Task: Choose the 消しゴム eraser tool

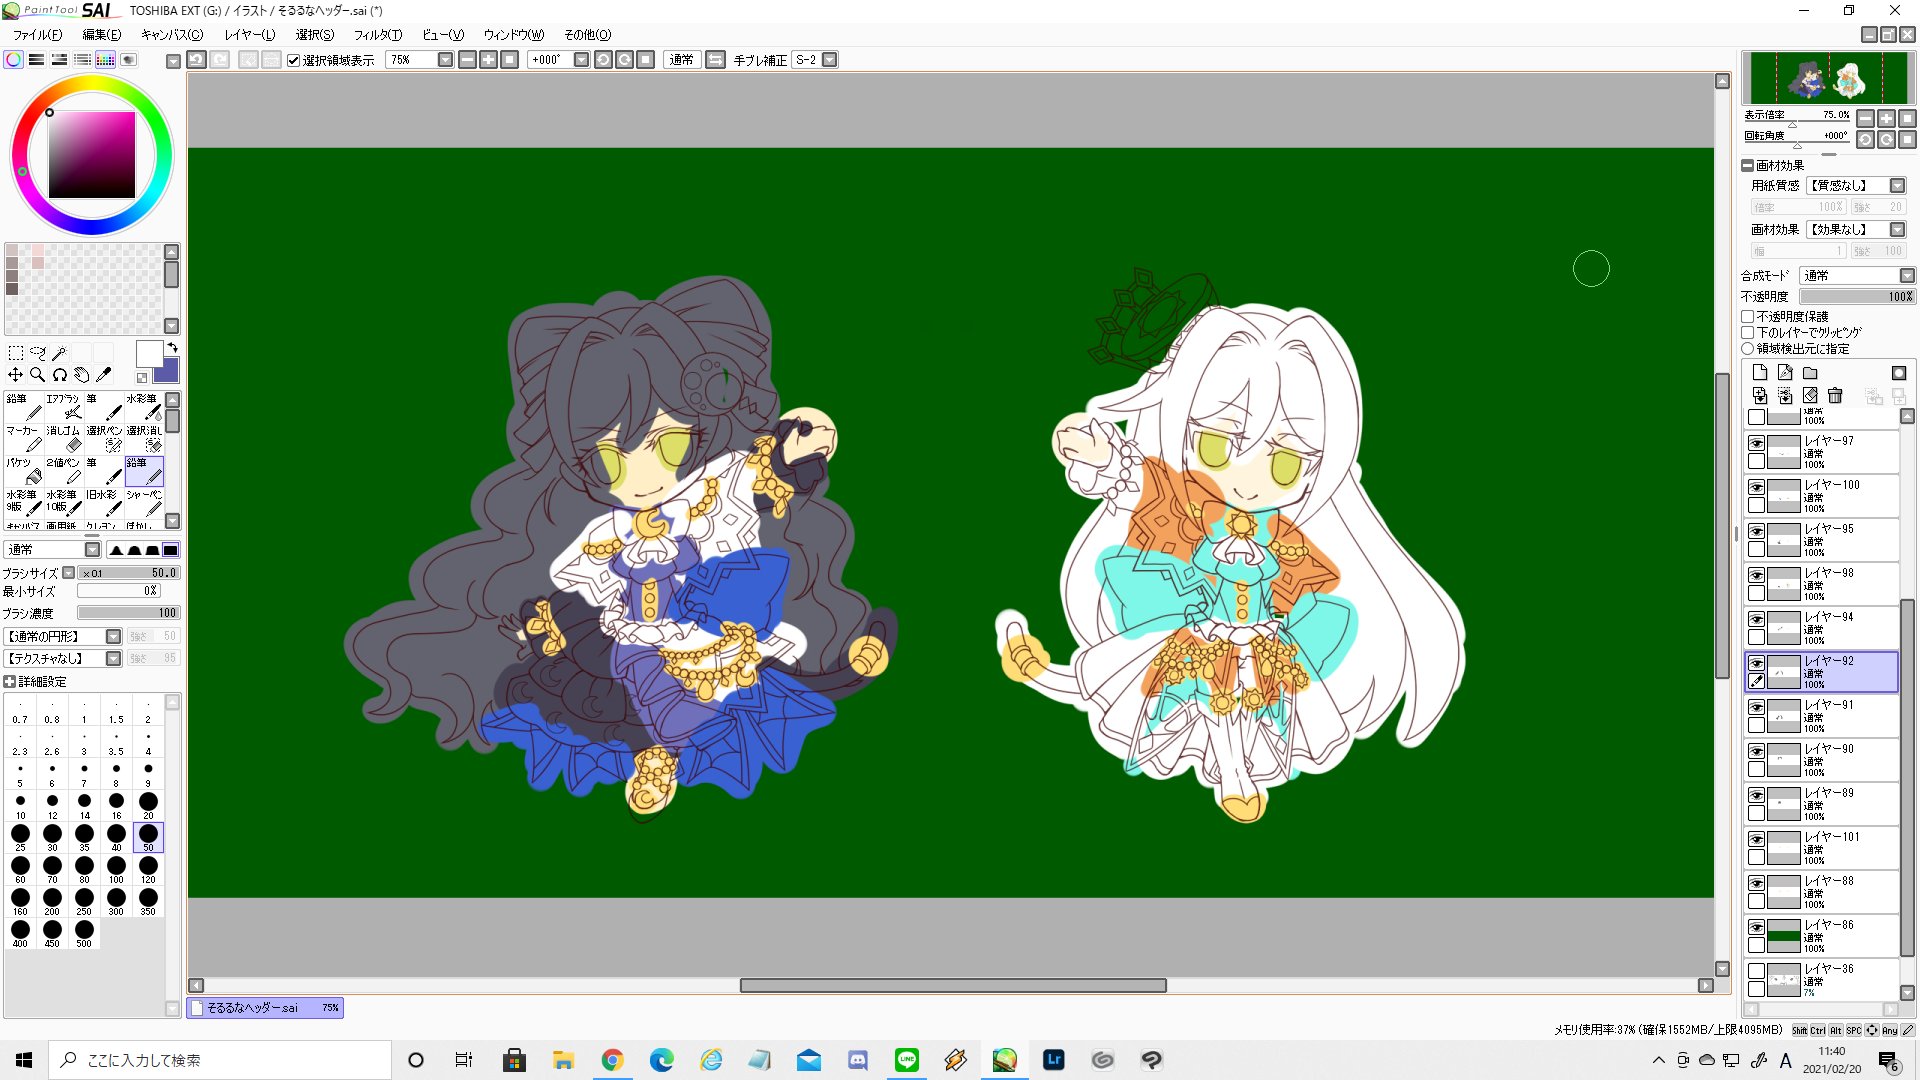Action: tap(65, 438)
